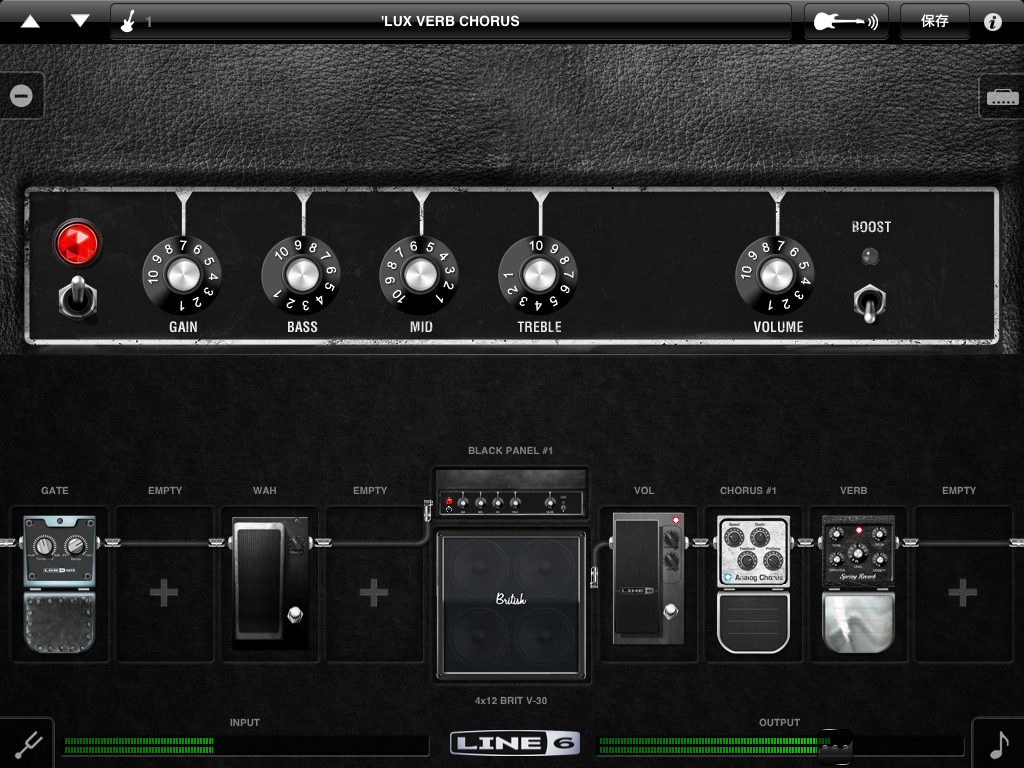The height and width of the screenshot is (768, 1024).
Task: Go to next preset with down arrow
Action: coord(80,21)
